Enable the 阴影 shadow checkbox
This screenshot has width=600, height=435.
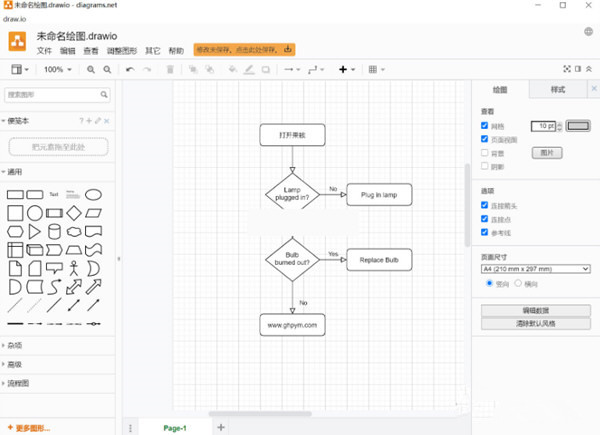485,166
